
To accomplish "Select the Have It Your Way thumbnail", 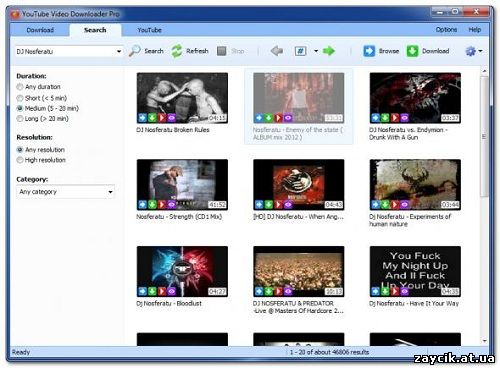I will 415,271.
